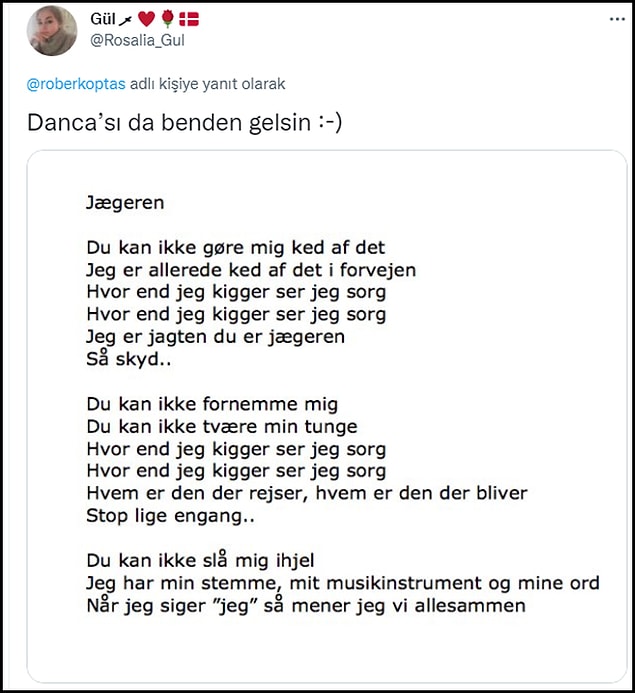The image size is (635, 693).
Task: Select the tweet text 'Danca'sı da benden gelsin'
Action: click(169, 122)
